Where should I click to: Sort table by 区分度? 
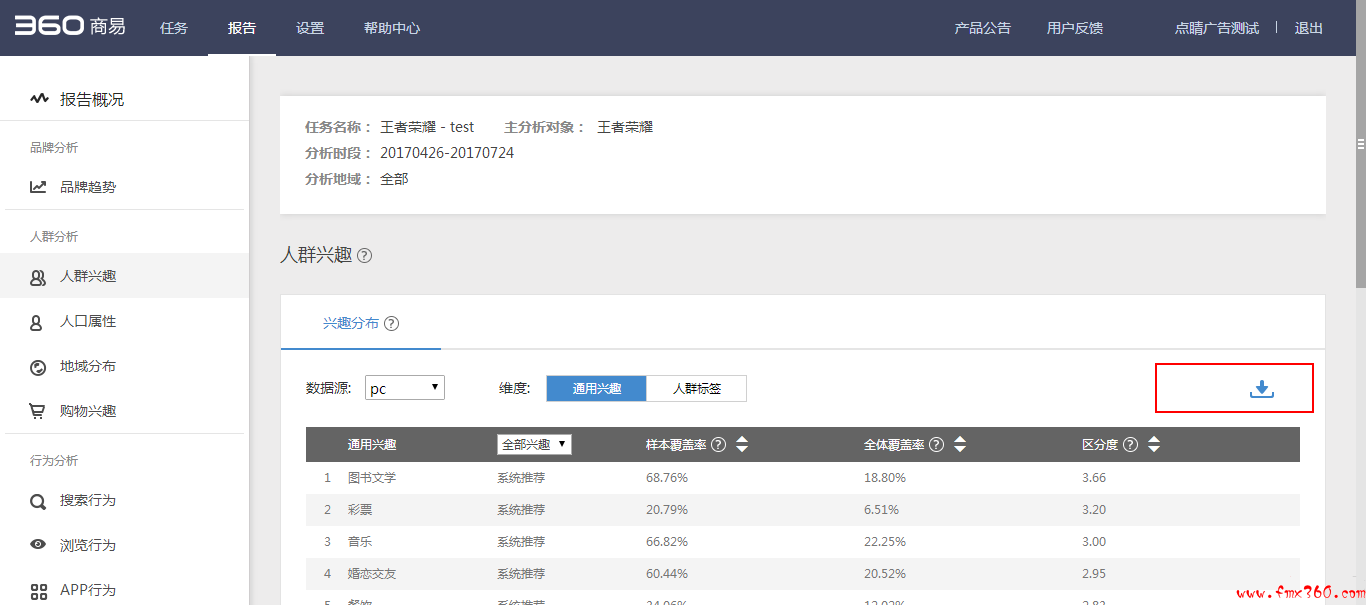point(1154,445)
